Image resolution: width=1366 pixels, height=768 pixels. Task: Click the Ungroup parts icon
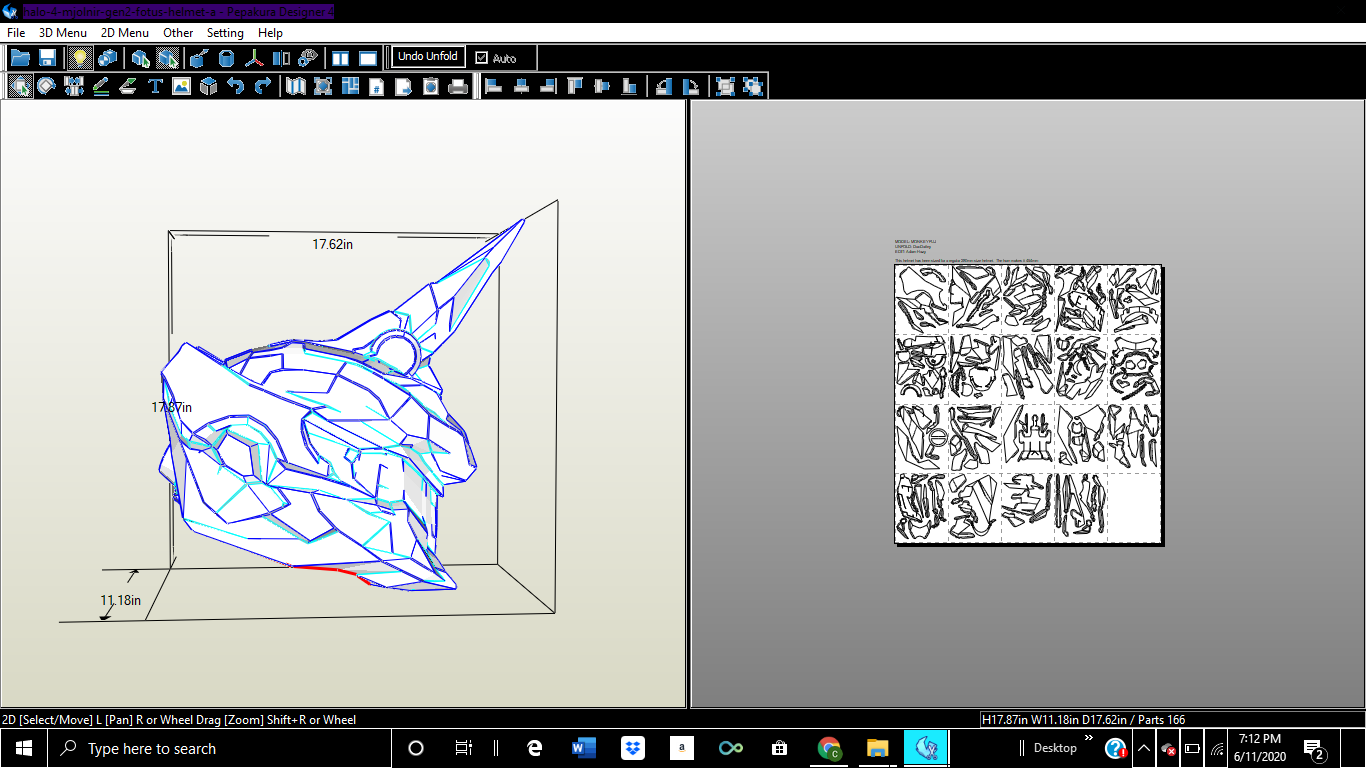point(752,86)
